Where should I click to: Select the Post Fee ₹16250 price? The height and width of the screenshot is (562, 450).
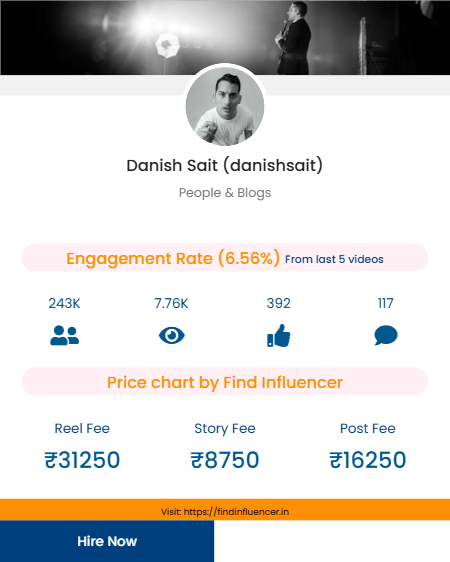coord(368,460)
